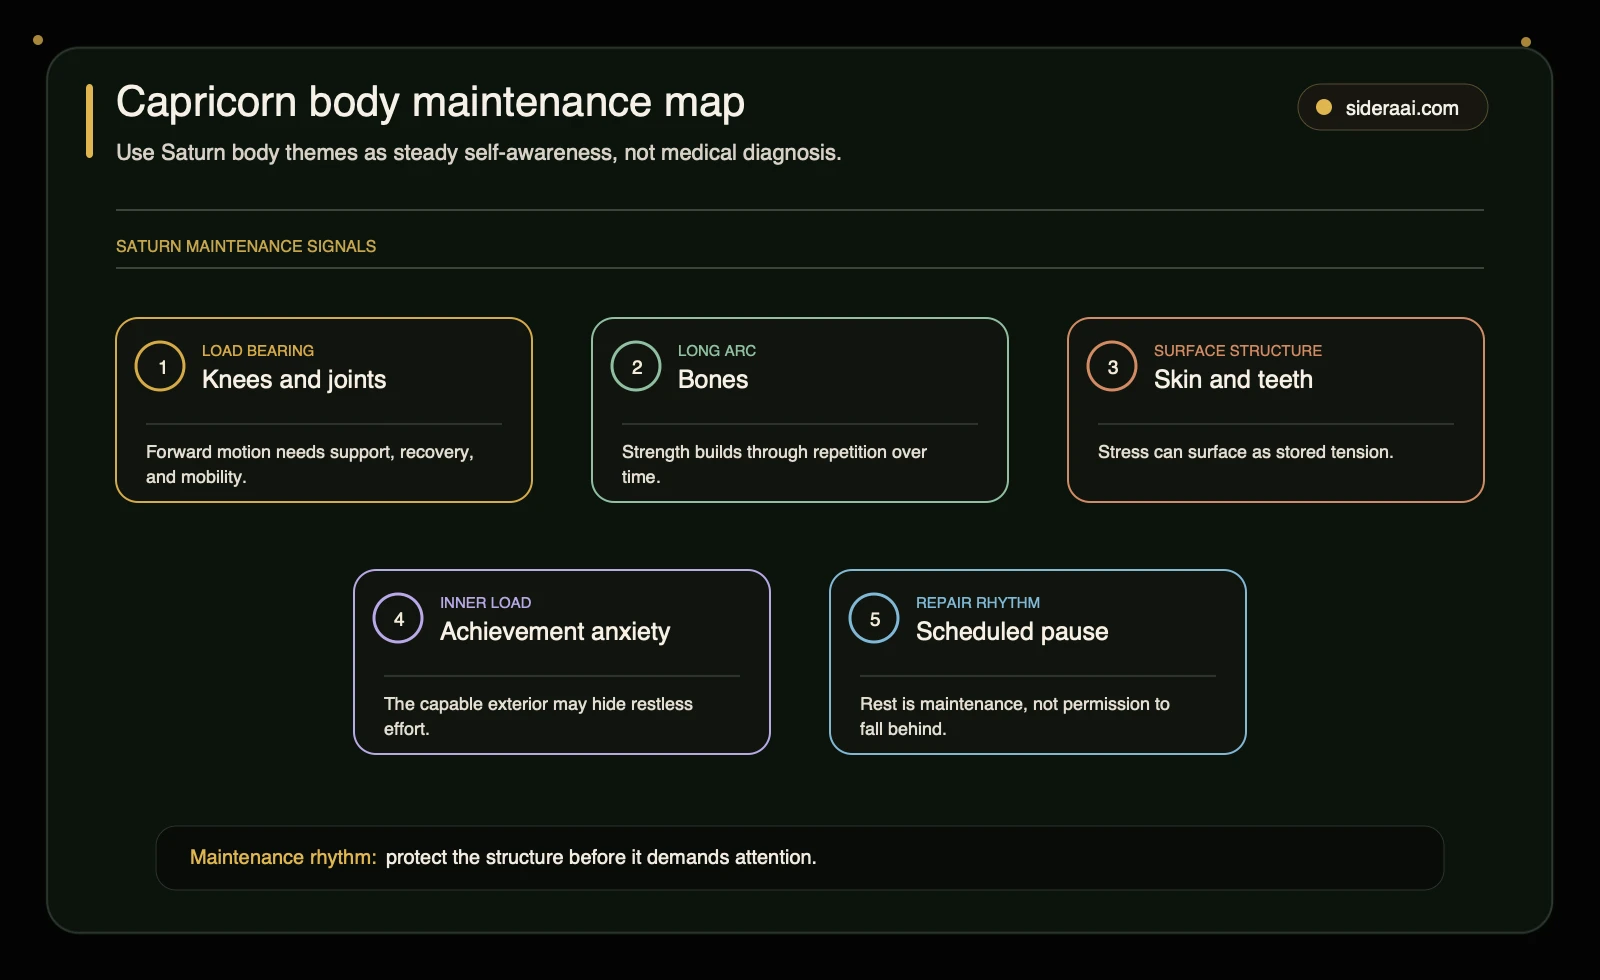Click the 'Maintenance rhythm:' label in the footer

283,857
